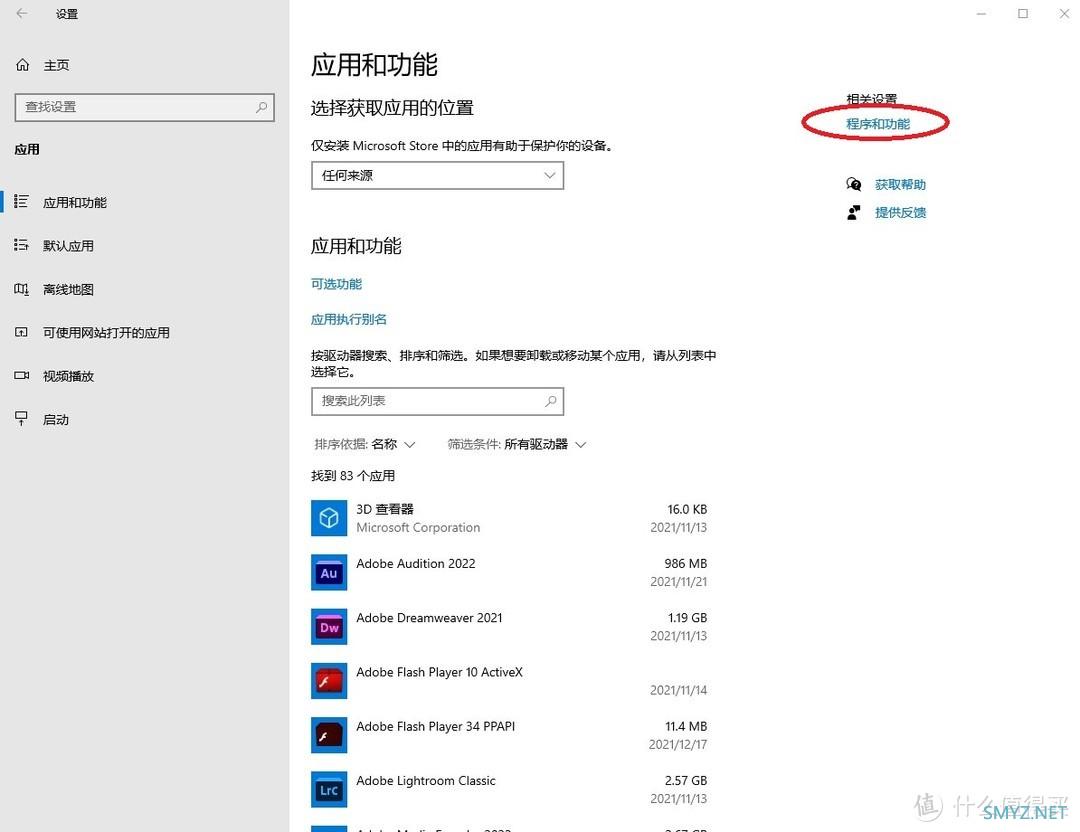This screenshot has width=1080, height=832.
Task: Select the Adobe Lightroom Classic entry name
Action: click(426, 780)
